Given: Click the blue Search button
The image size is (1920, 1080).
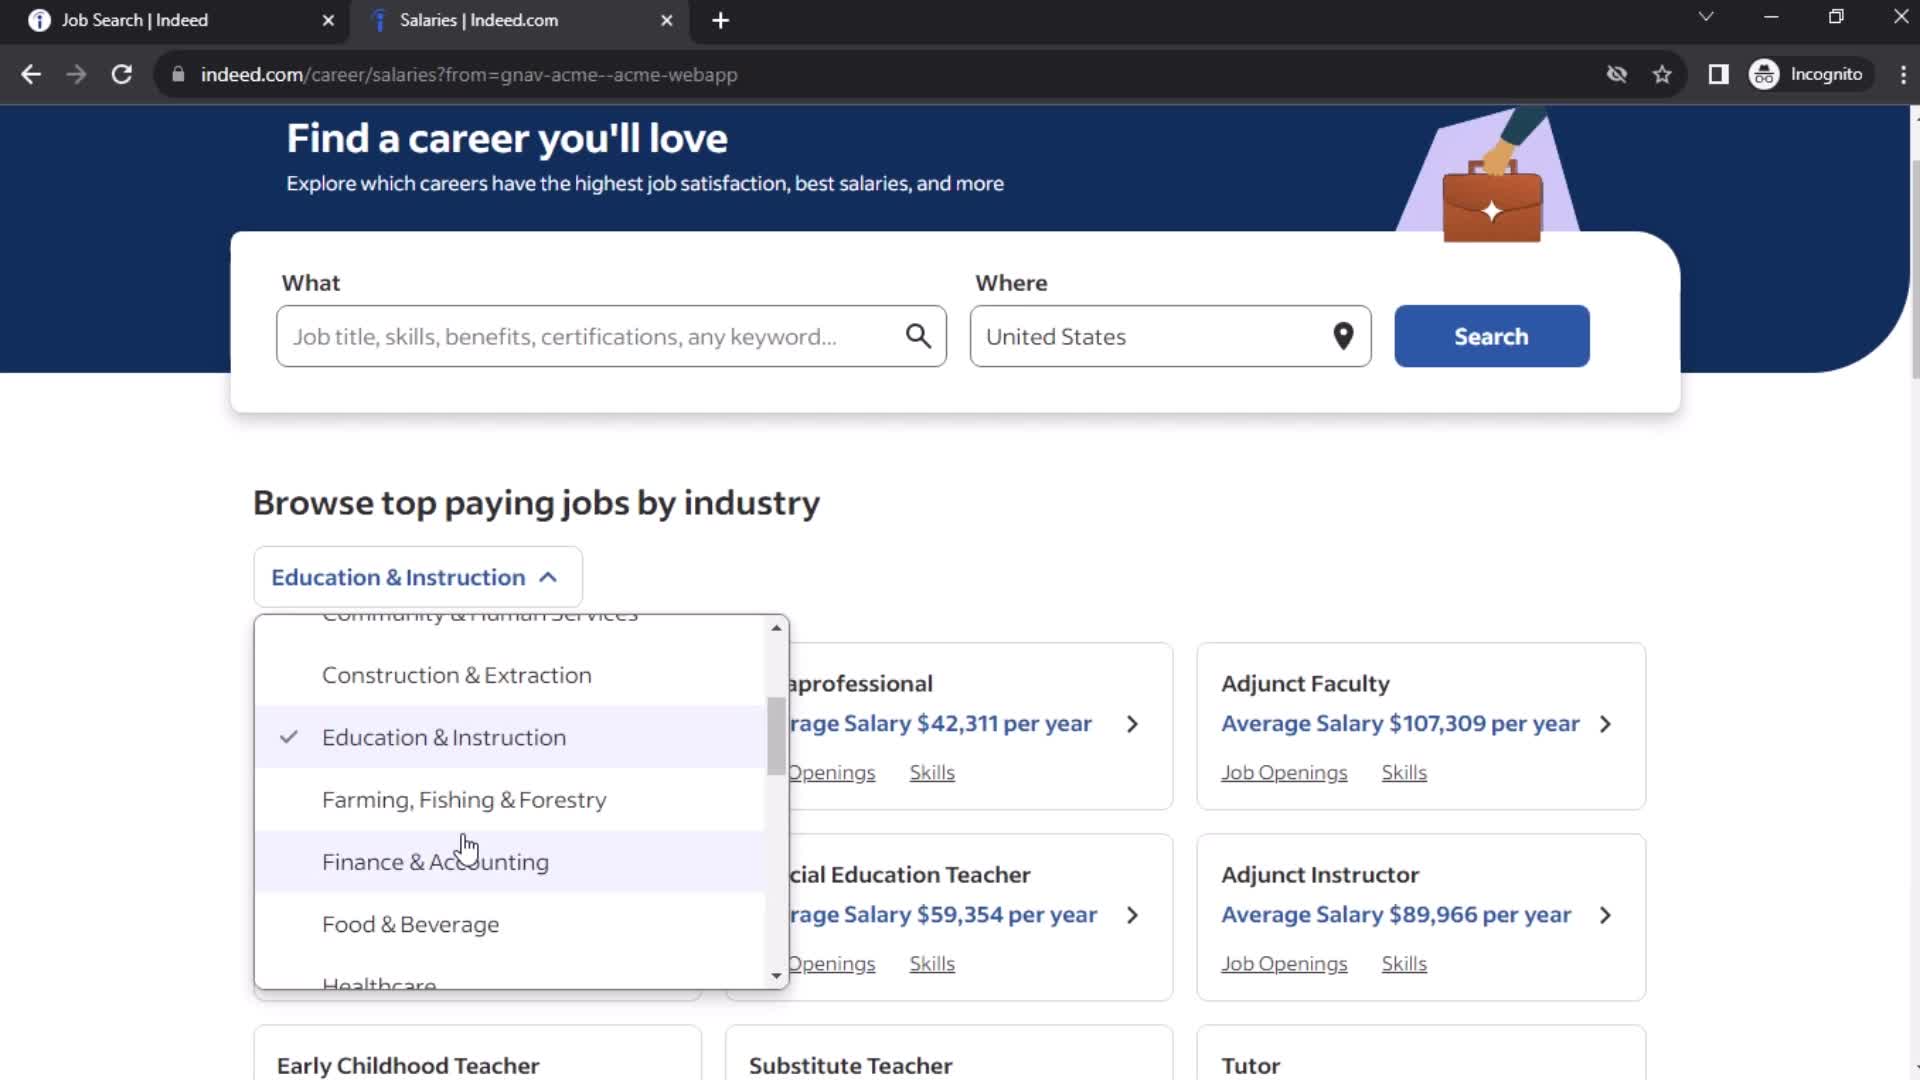Looking at the screenshot, I should (x=1491, y=336).
